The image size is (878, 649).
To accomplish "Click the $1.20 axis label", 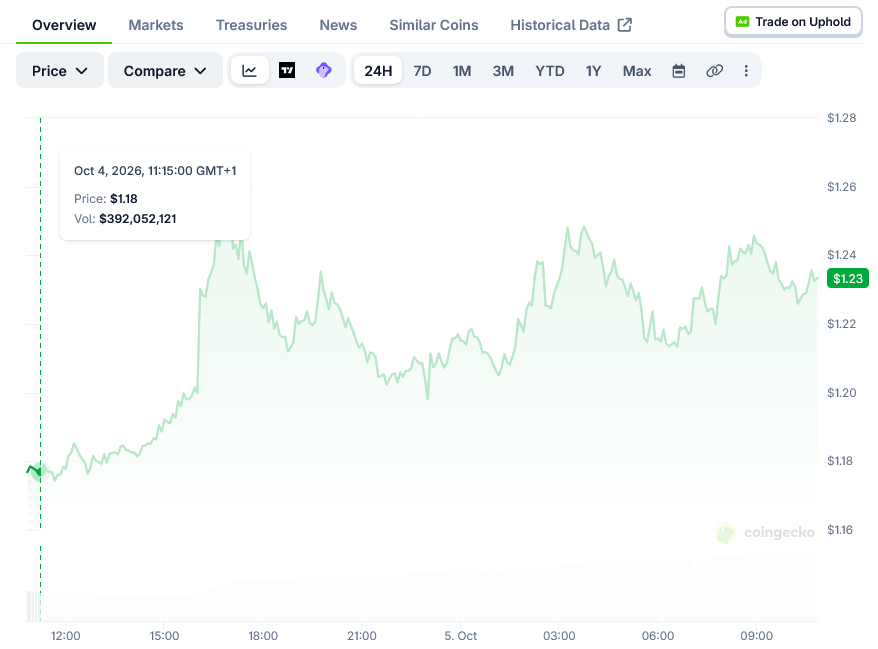I will click(842, 393).
